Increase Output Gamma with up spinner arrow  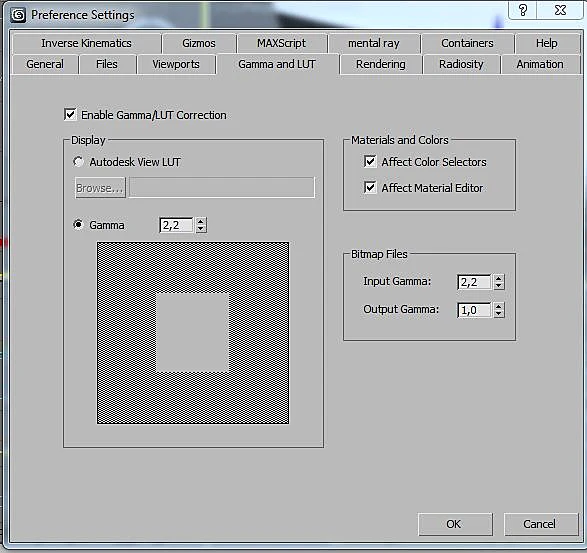pos(499,306)
